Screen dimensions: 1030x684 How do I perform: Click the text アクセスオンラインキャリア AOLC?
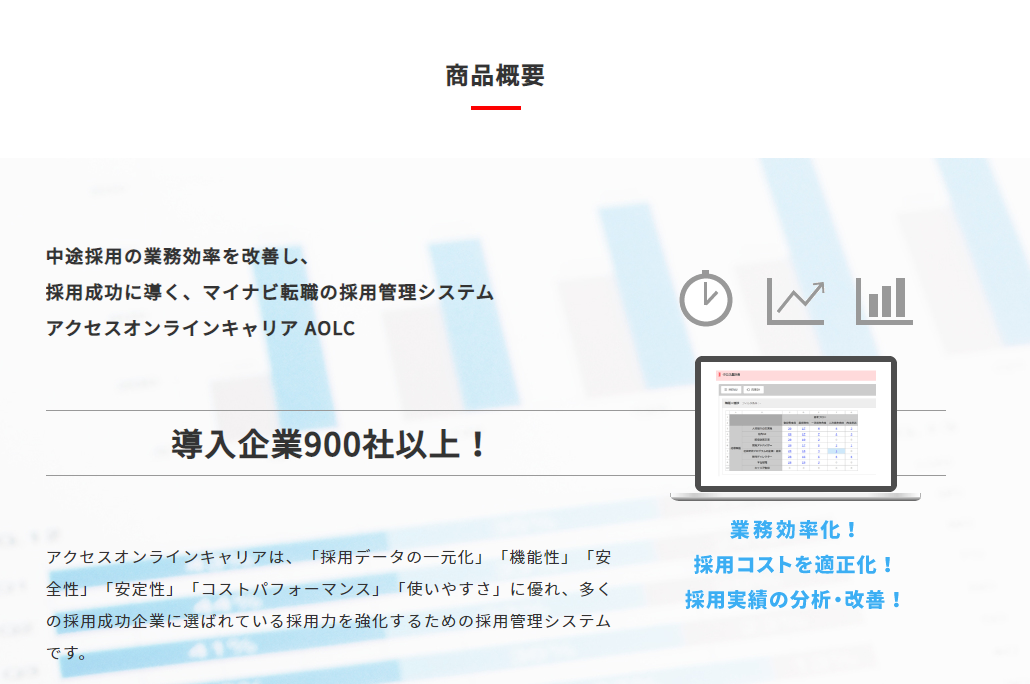(x=200, y=328)
